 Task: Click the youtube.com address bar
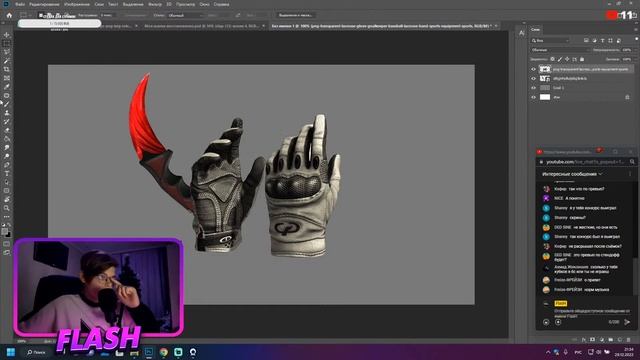tap(585, 162)
